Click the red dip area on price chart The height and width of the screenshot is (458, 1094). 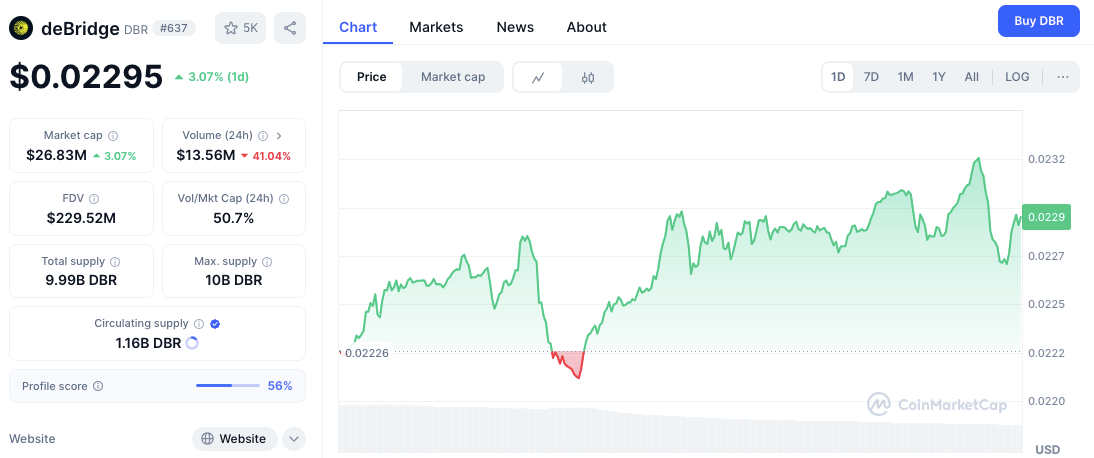[x=569, y=363]
